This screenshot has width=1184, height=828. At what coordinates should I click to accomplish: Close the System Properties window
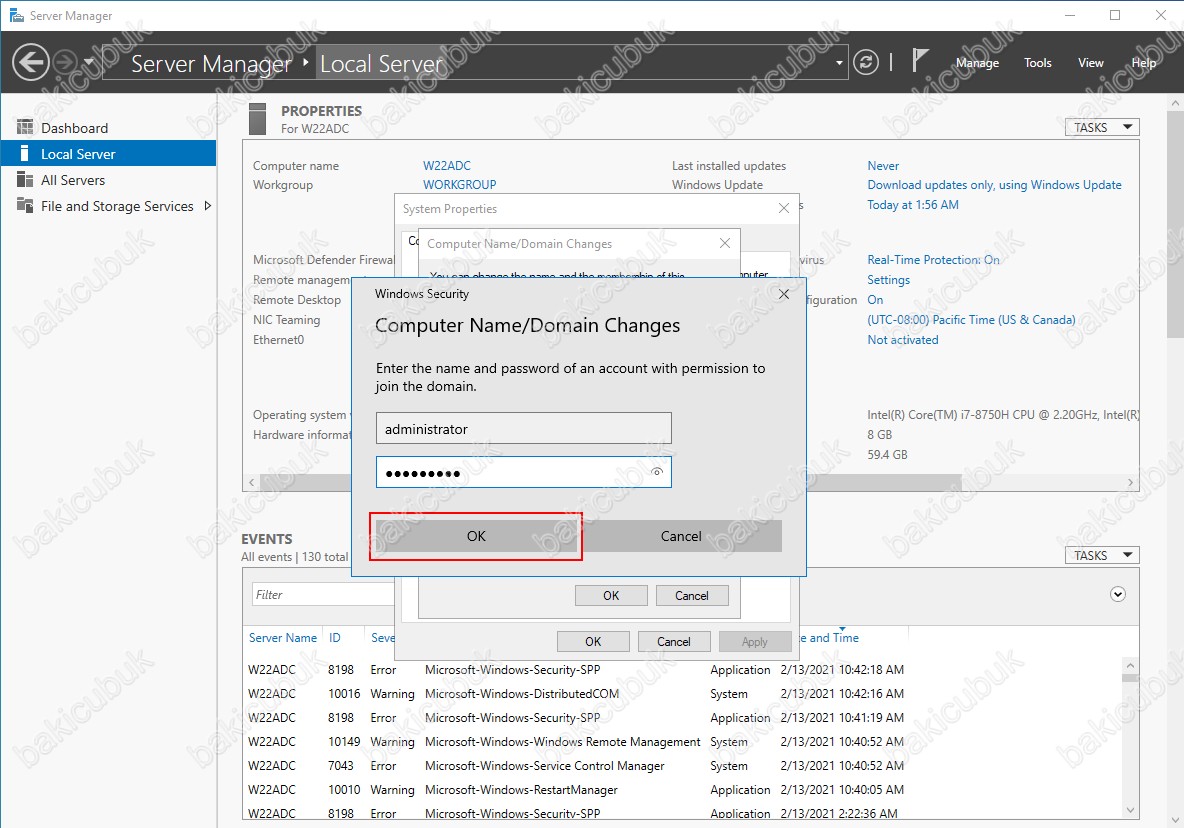point(784,208)
